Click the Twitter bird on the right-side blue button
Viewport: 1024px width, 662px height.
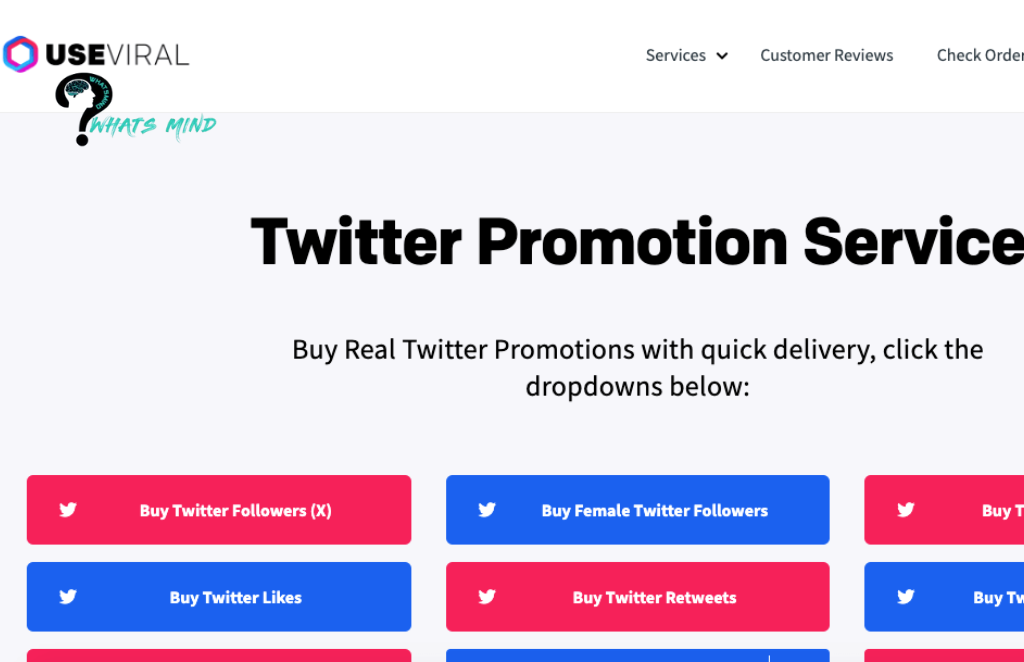coord(906,597)
